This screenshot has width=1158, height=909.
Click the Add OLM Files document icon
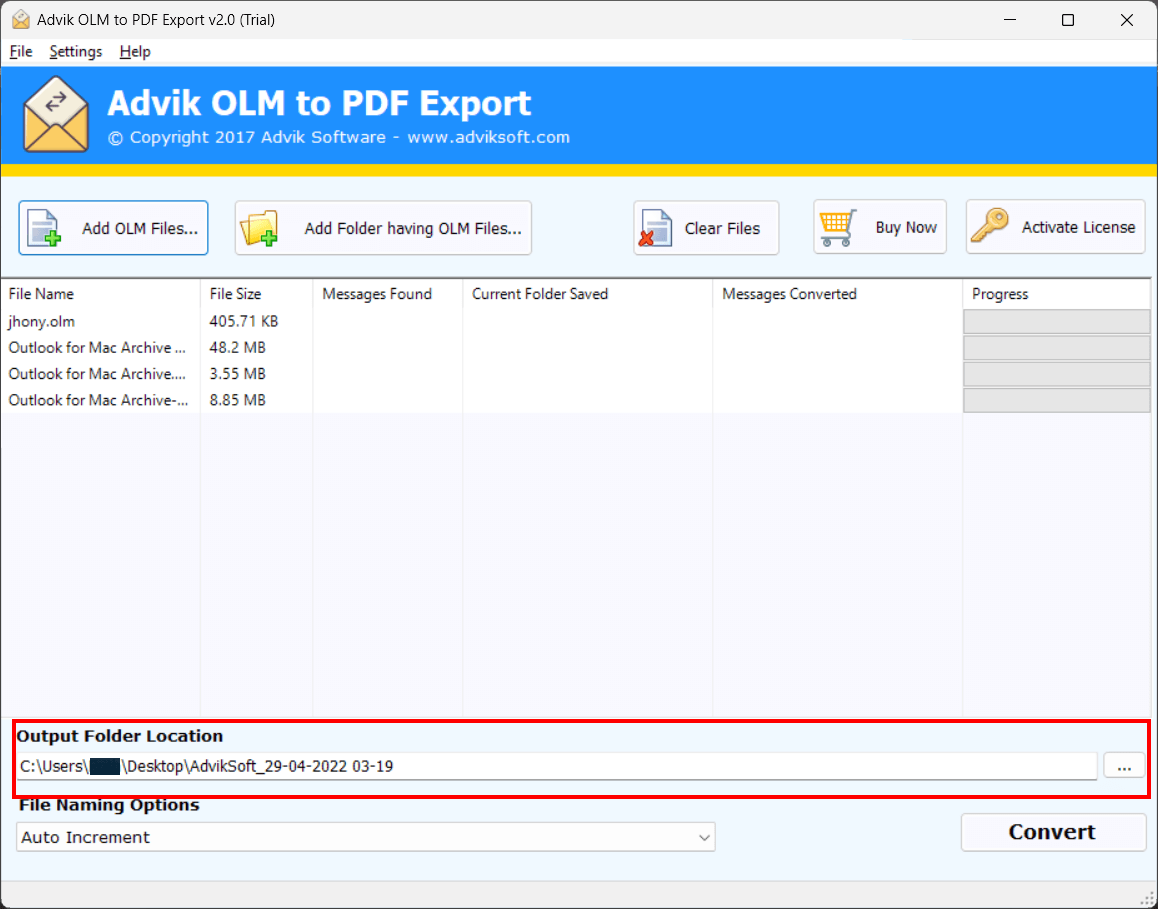point(44,228)
